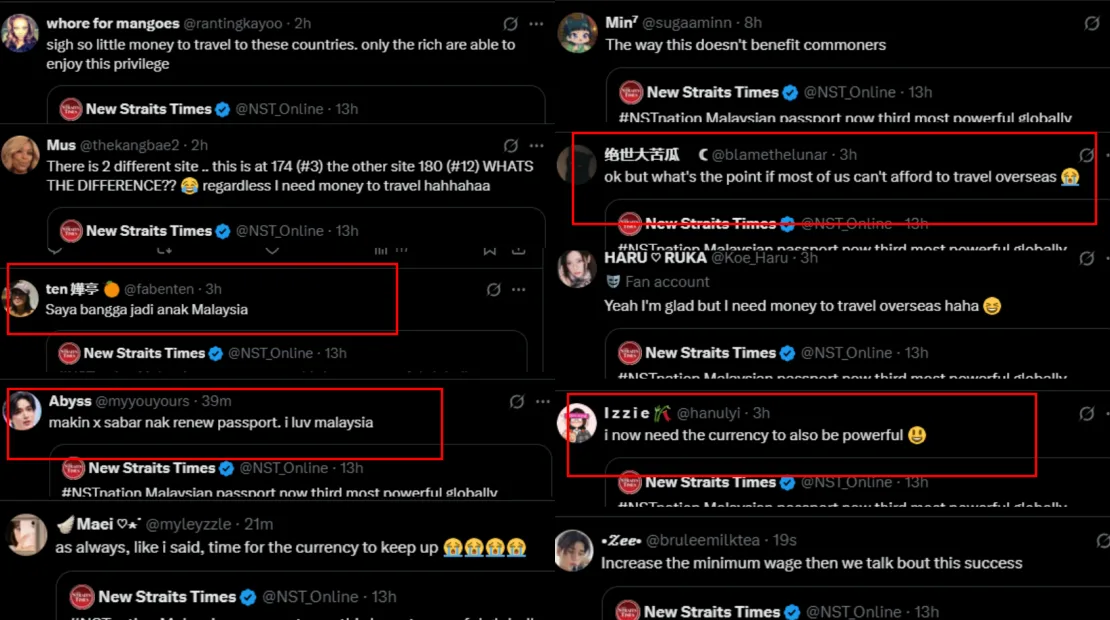Open the more options menu on Abyss's tweet
Image resolution: width=1110 pixels, height=620 pixels.
point(541,402)
